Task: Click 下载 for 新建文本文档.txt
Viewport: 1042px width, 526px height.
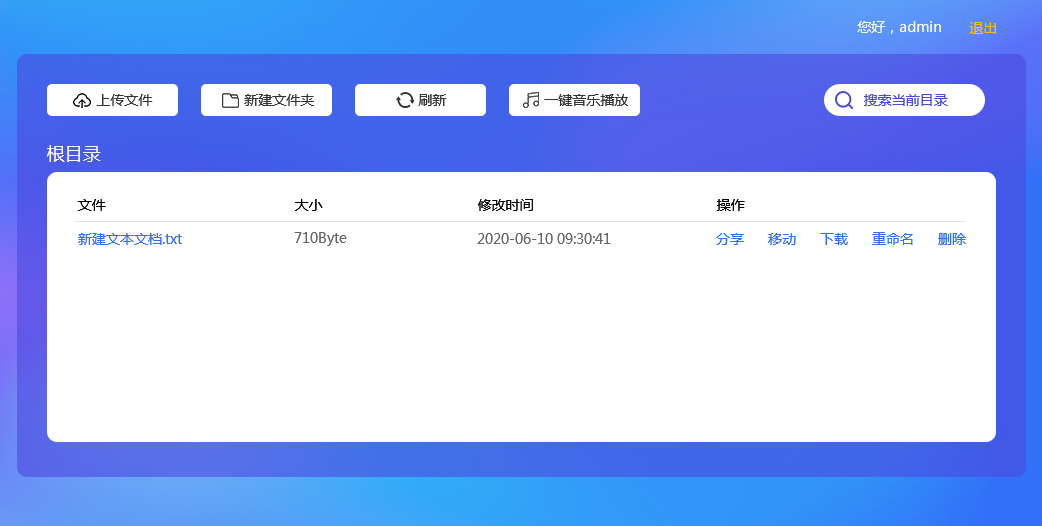Action: tap(834, 239)
